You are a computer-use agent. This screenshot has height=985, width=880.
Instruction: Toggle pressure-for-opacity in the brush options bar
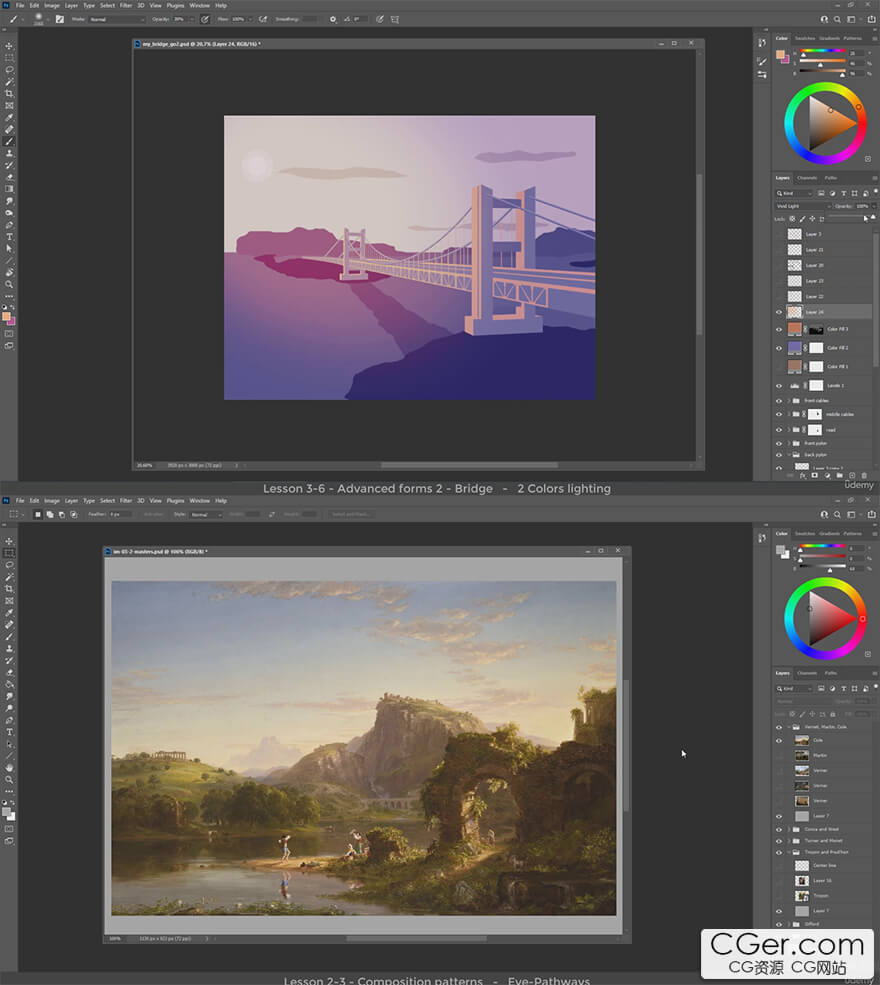coord(205,19)
